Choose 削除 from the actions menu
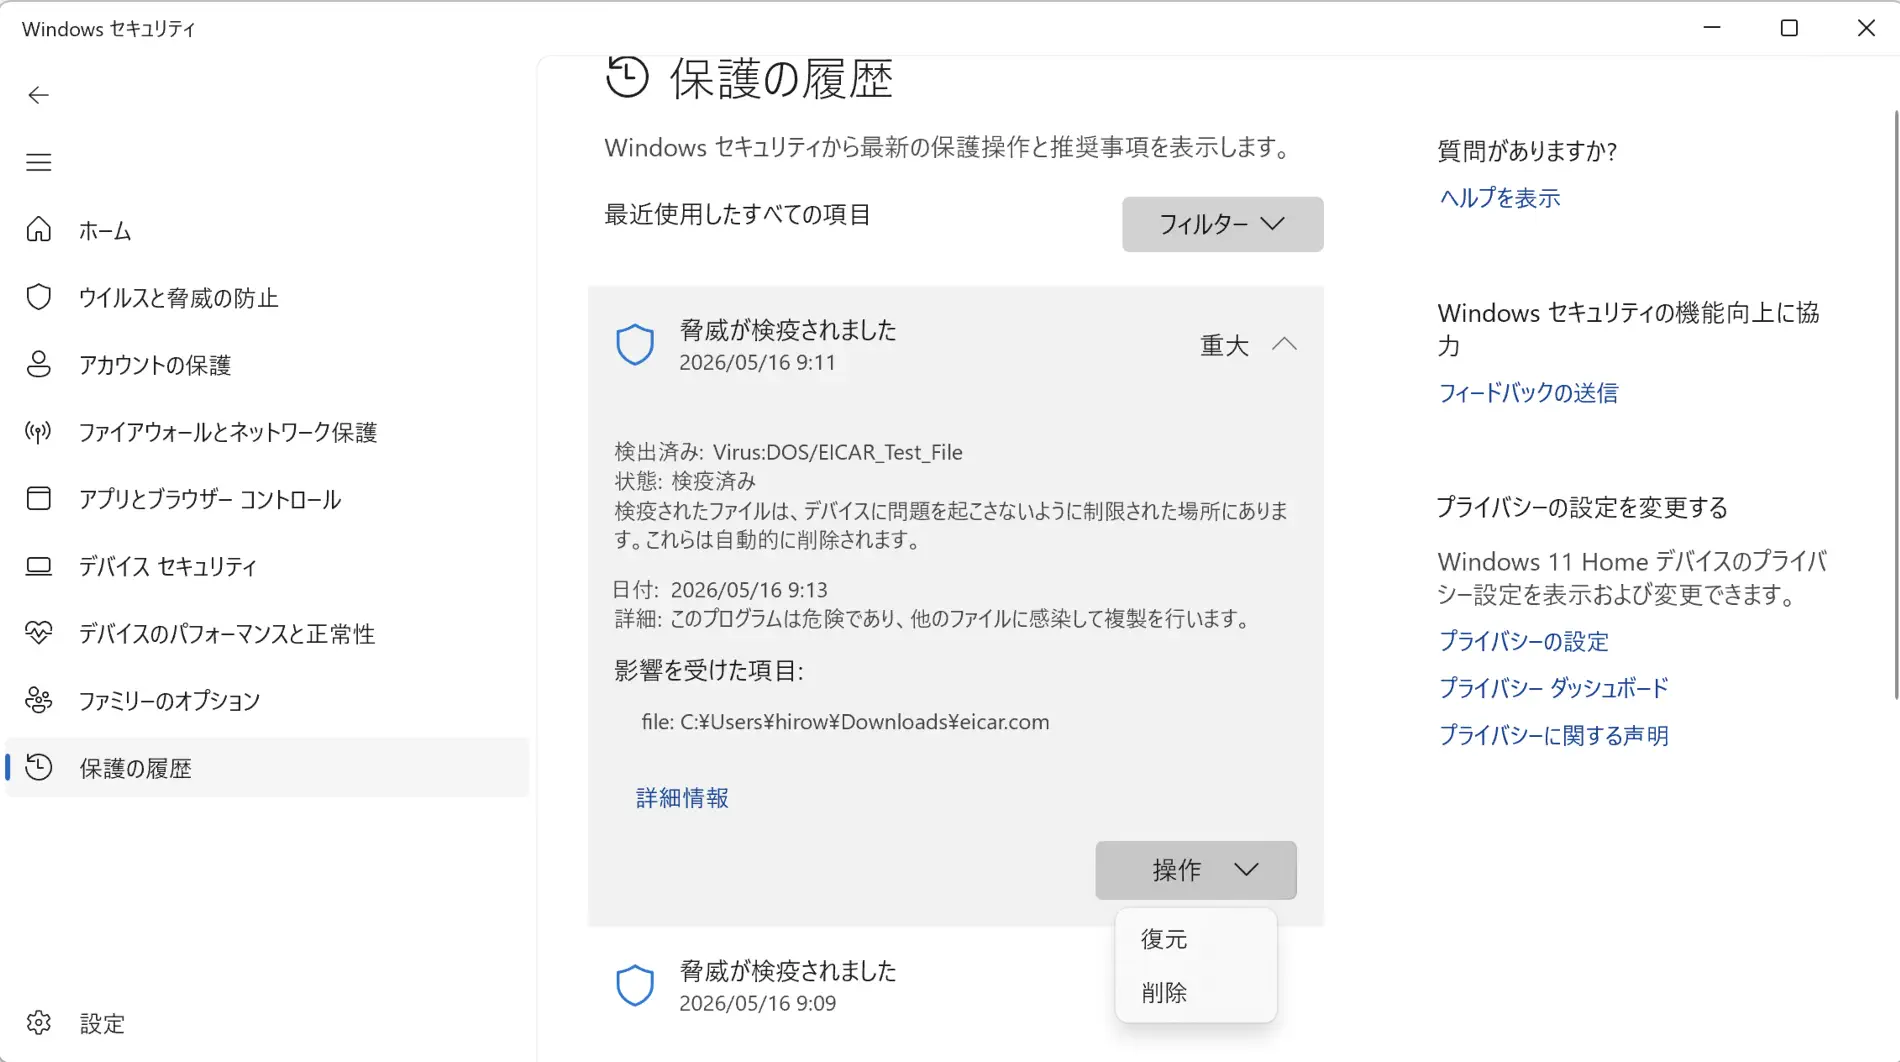 pyautogui.click(x=1196, y=993)
